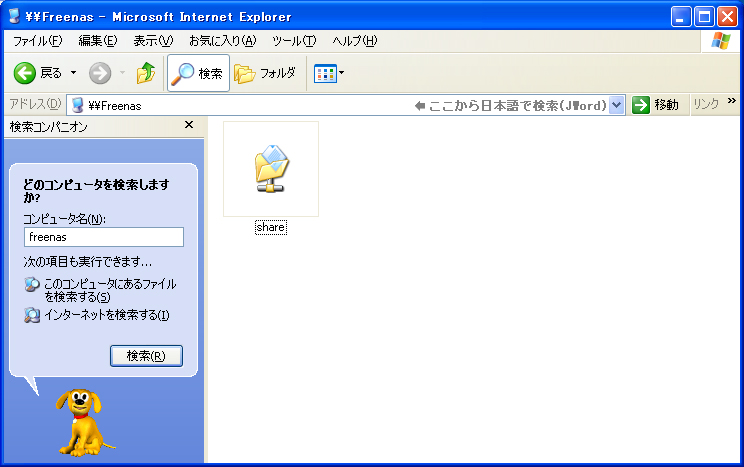Expand the Views dropdown arrow
This screenshot has width=744, height=467.
click(341, 73)
